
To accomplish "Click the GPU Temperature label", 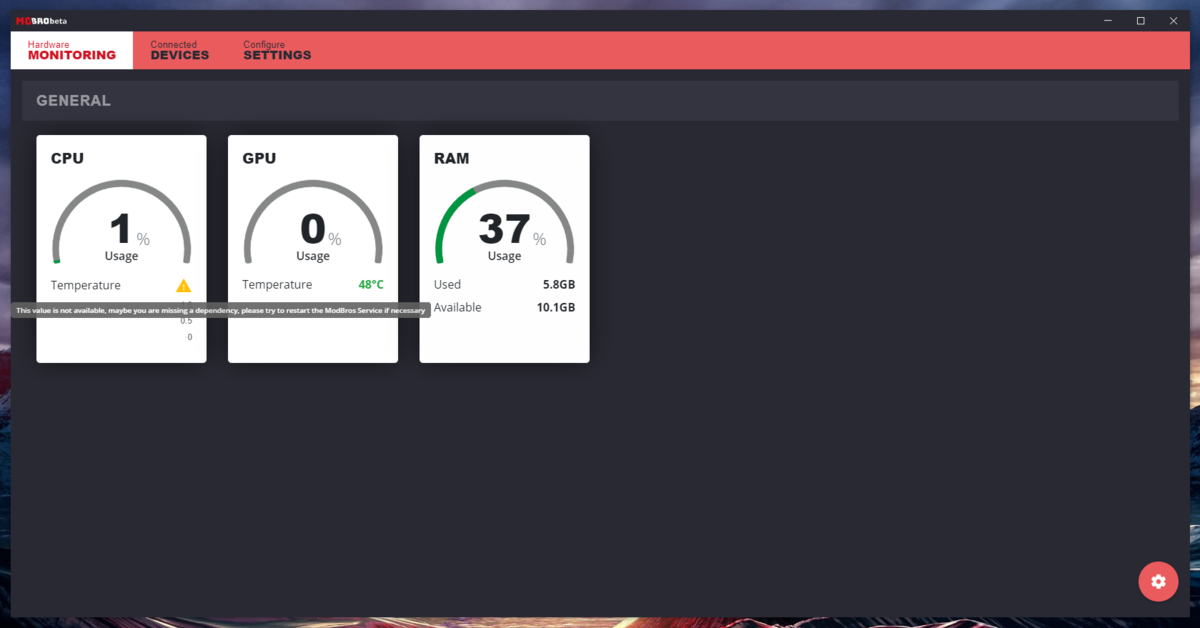I will pos(277,285).
